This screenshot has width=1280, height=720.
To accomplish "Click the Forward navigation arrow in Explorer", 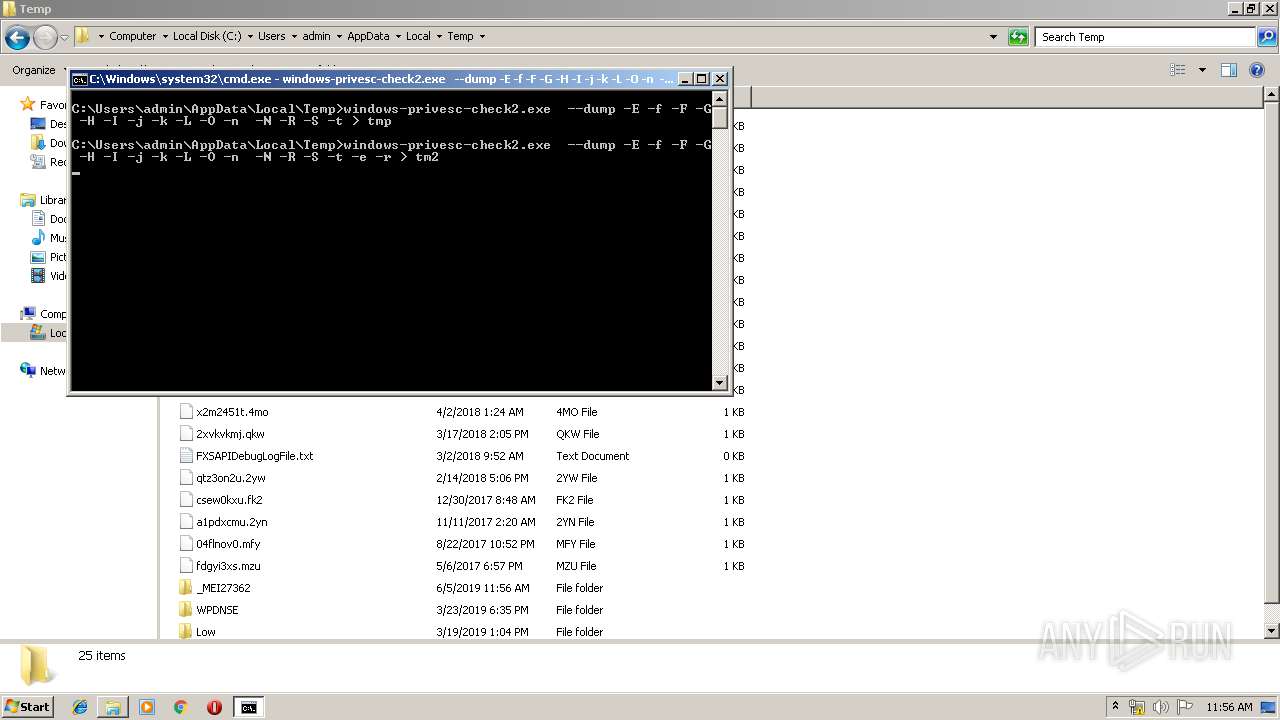I will pyautogui.click(x=45, y=38).
